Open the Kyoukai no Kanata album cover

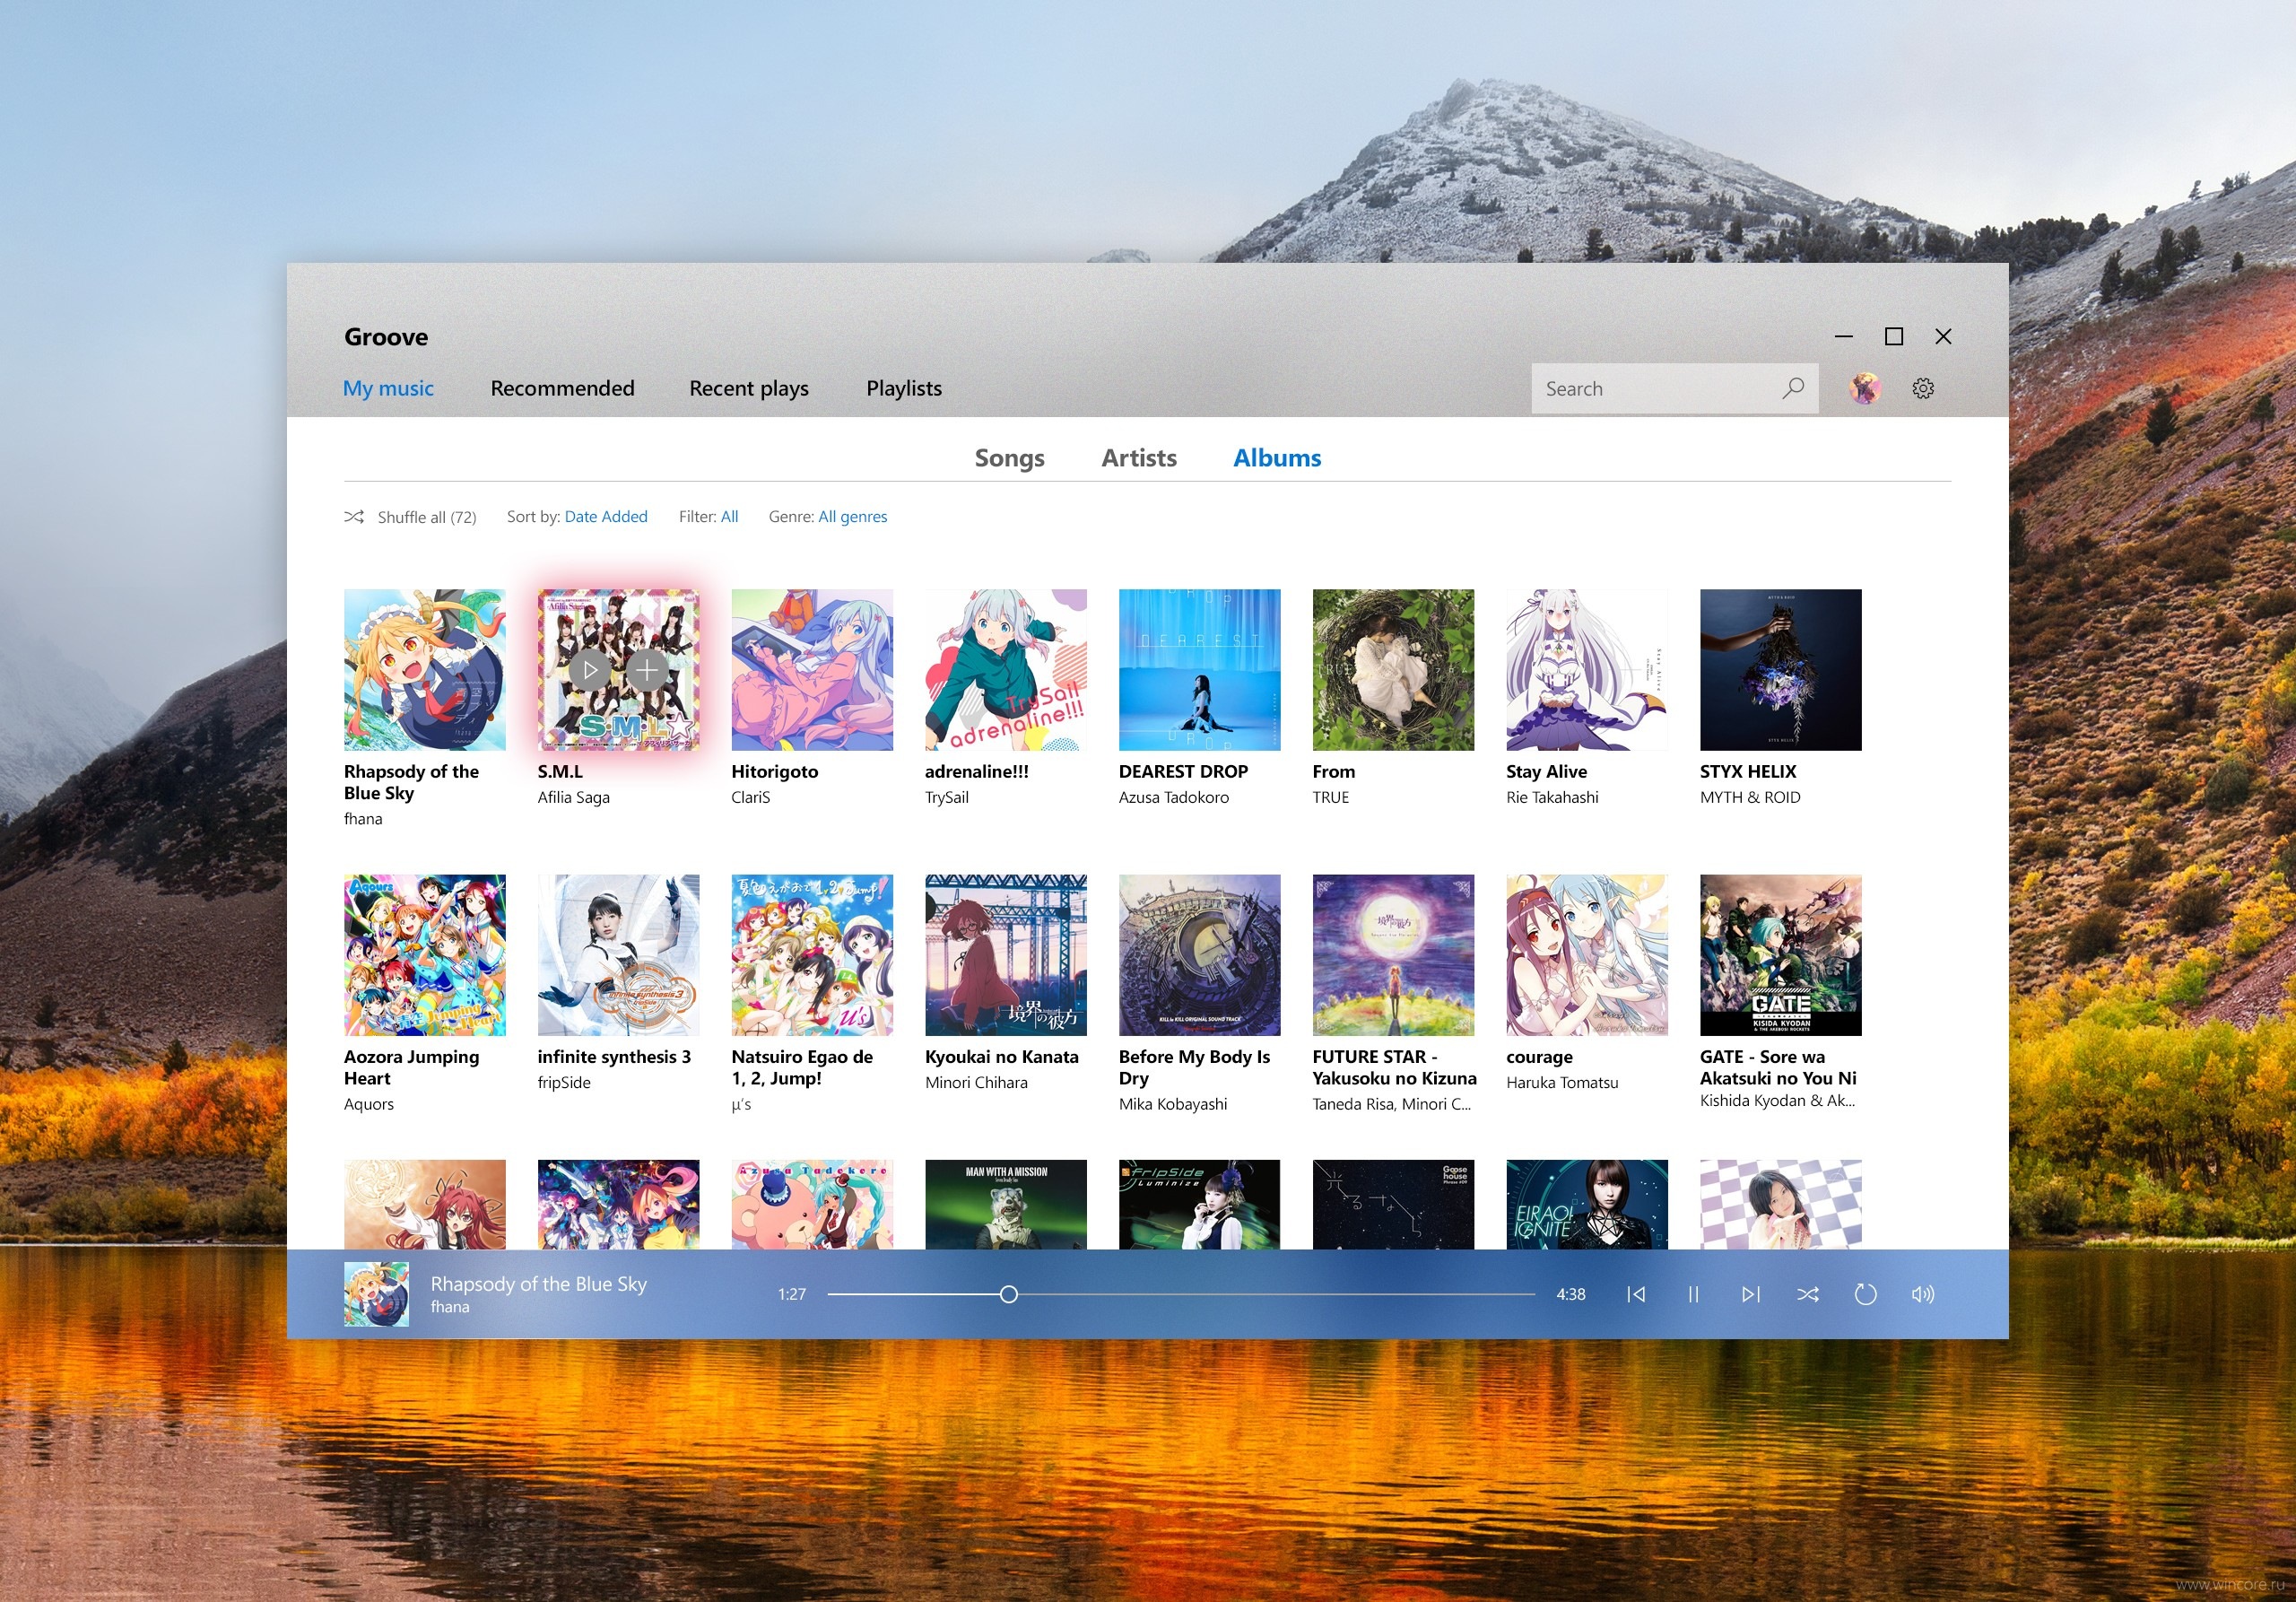(1006, 955)
